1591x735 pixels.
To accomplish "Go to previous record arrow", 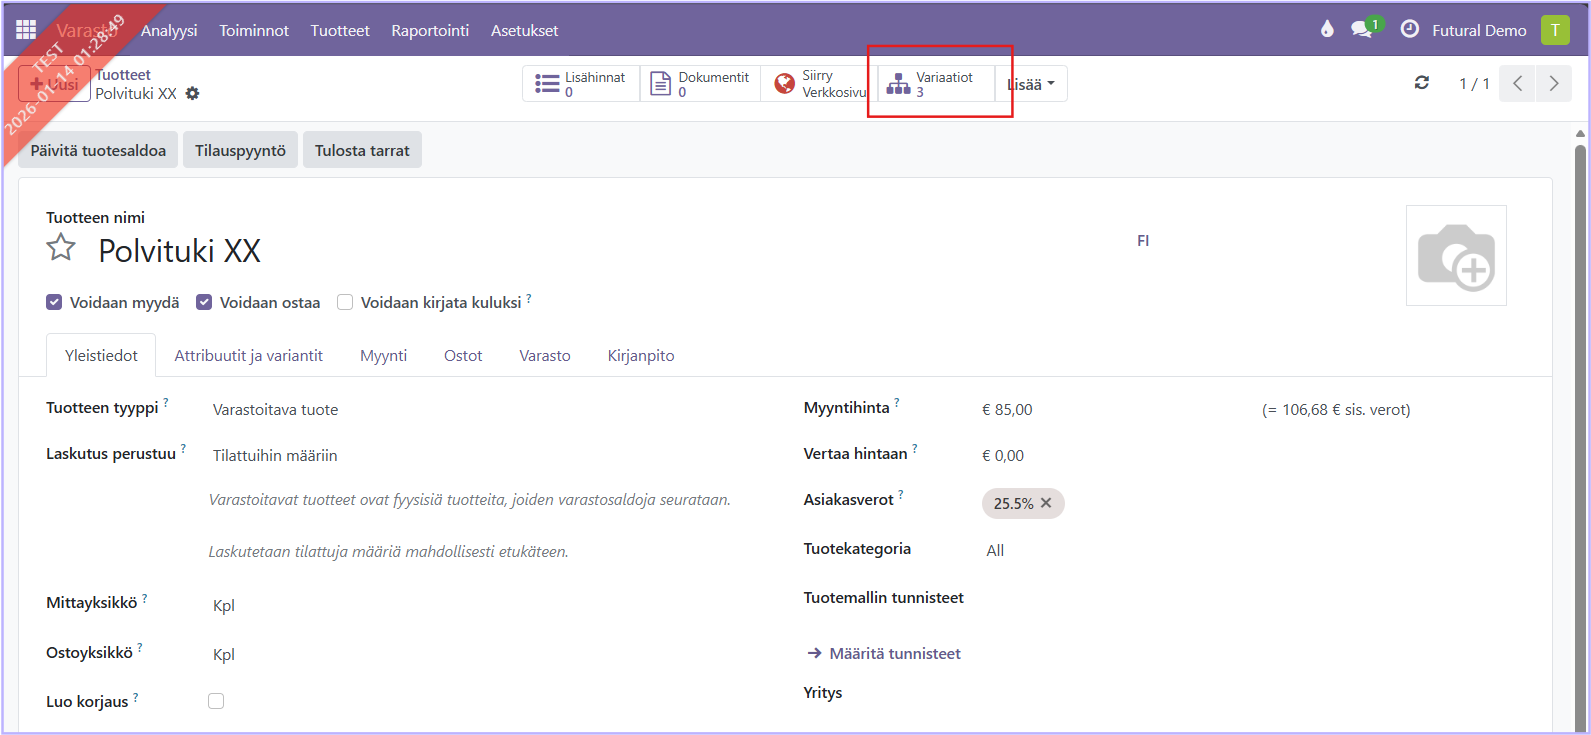I will 1517,84.
